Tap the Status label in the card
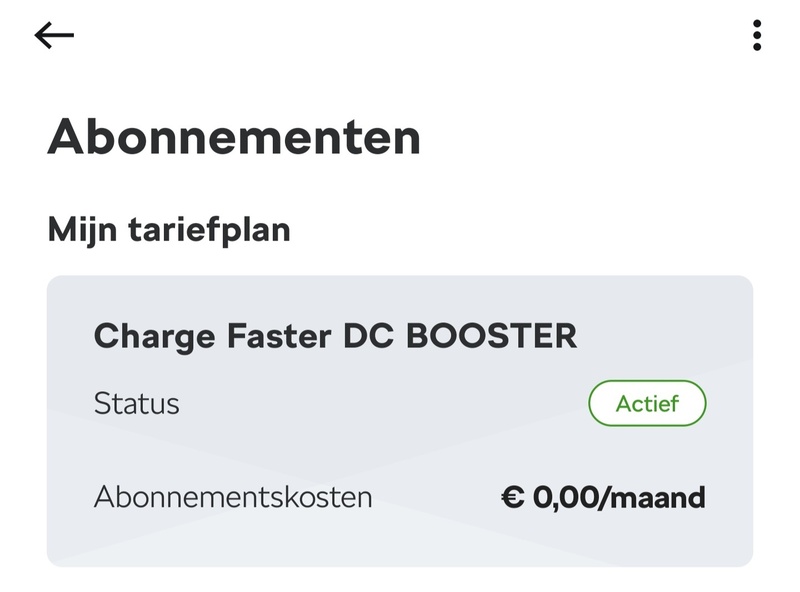Viewport: 800px width, 592px height. tap(136, 404)
